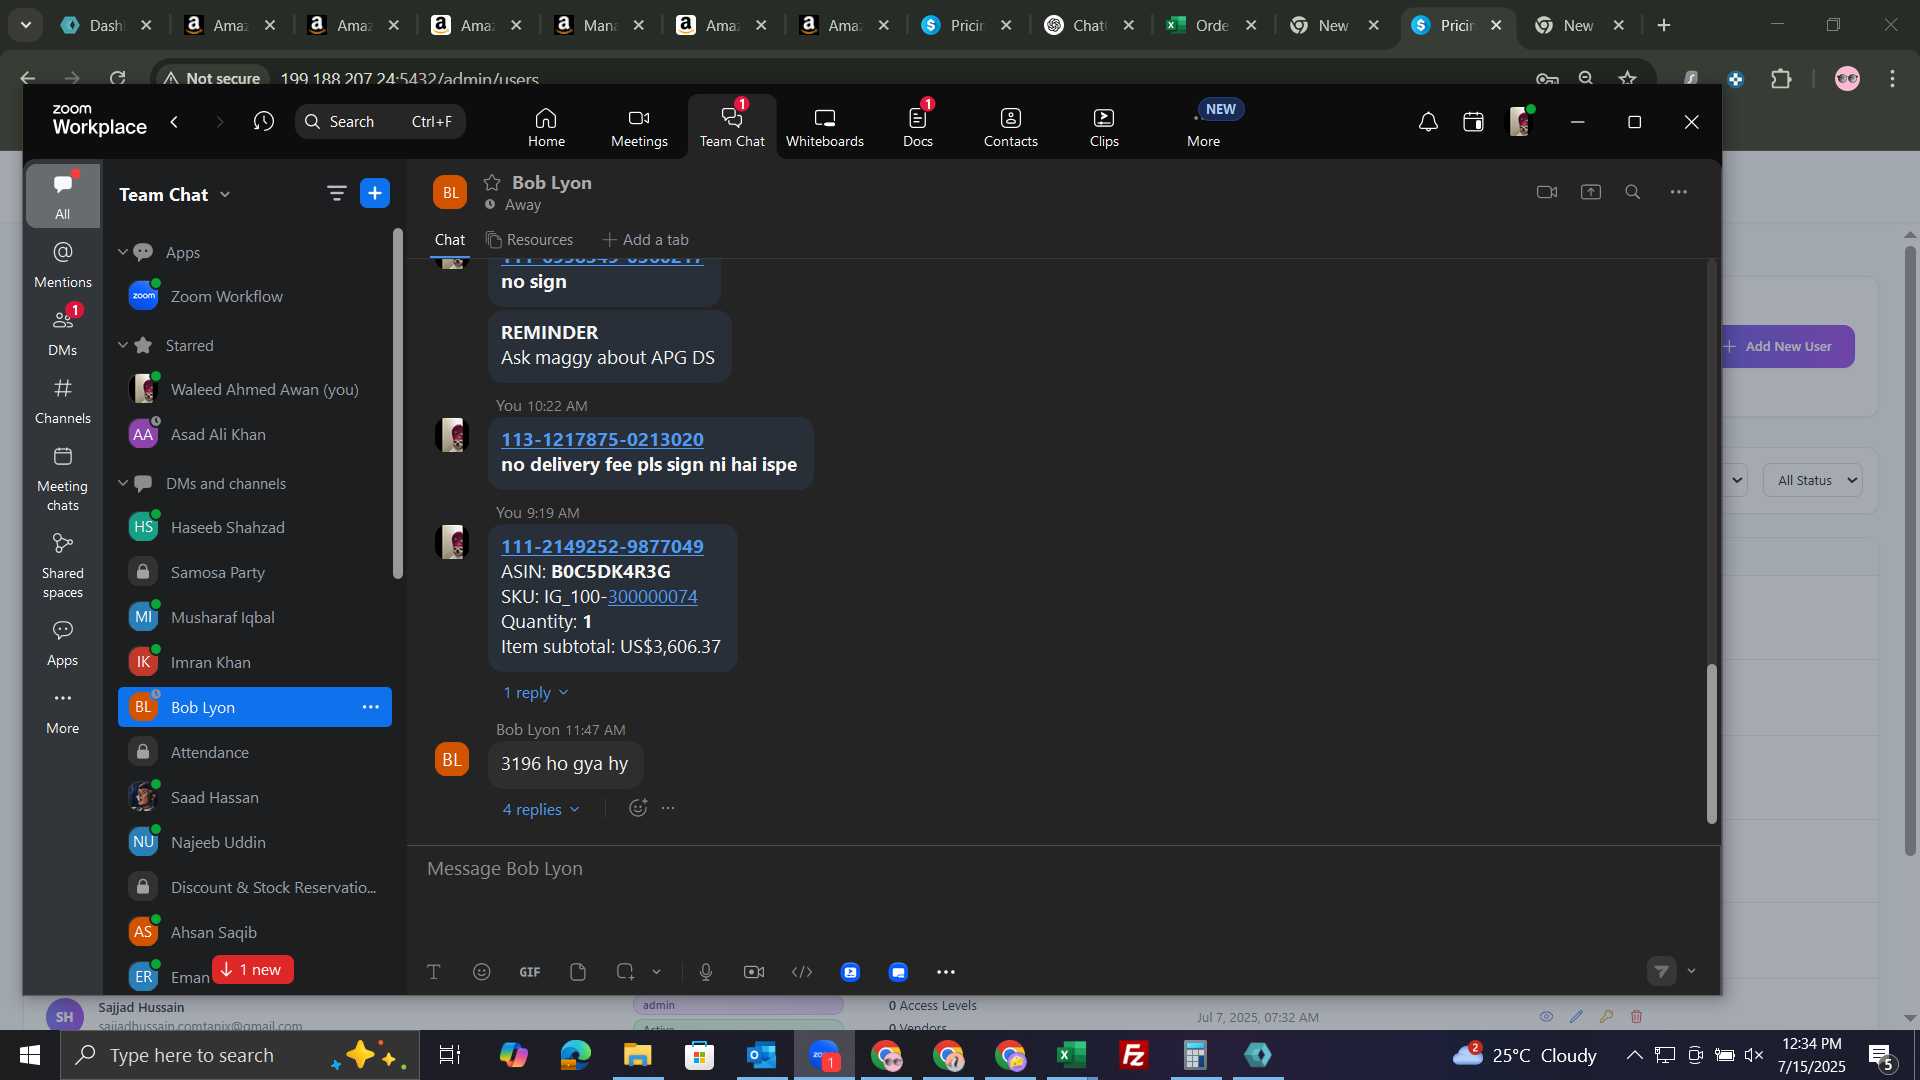
Task: Open send options dropdown arrow
Action: point(1691,971)
